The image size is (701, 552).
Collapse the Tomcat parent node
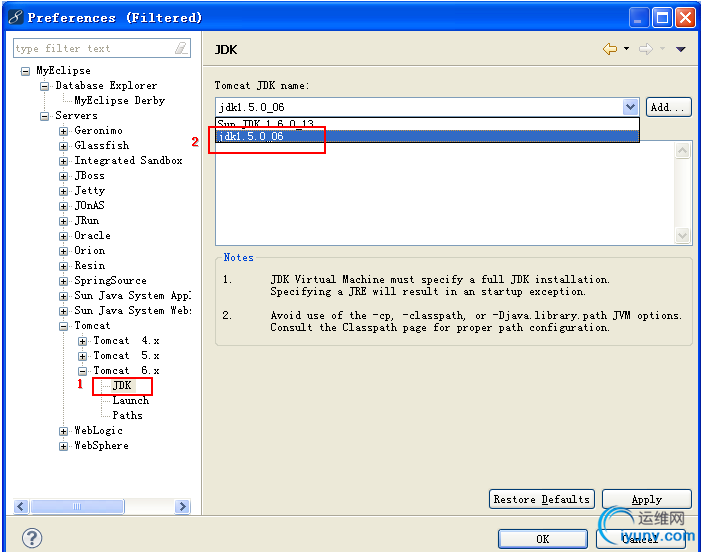coord(63,326)
